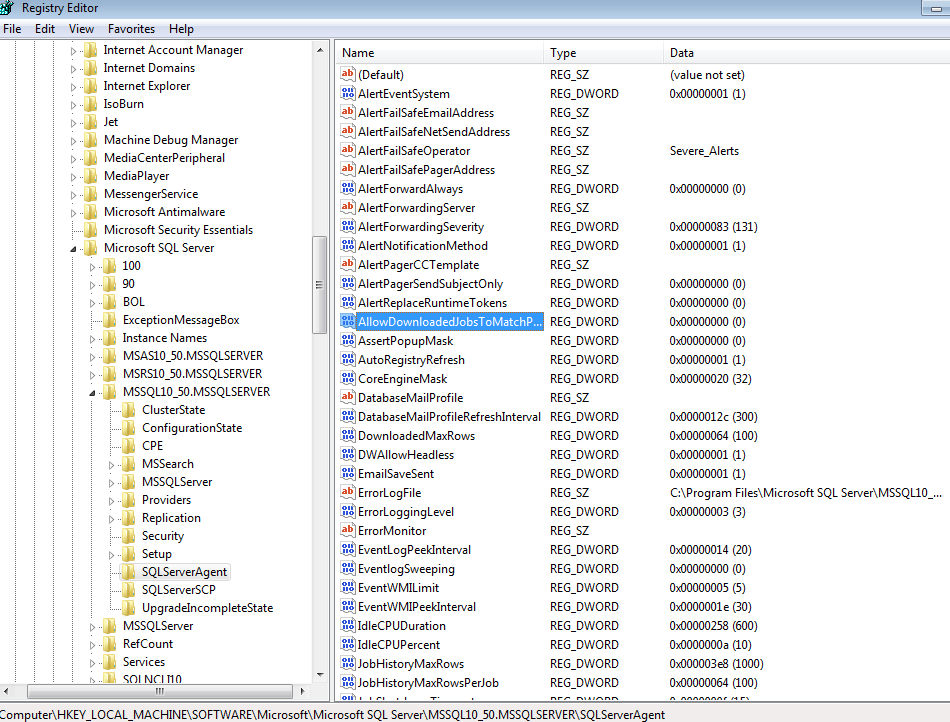Sort values by Name column header
The height and width of the screenshot is (722, 950).
(440, 53)
